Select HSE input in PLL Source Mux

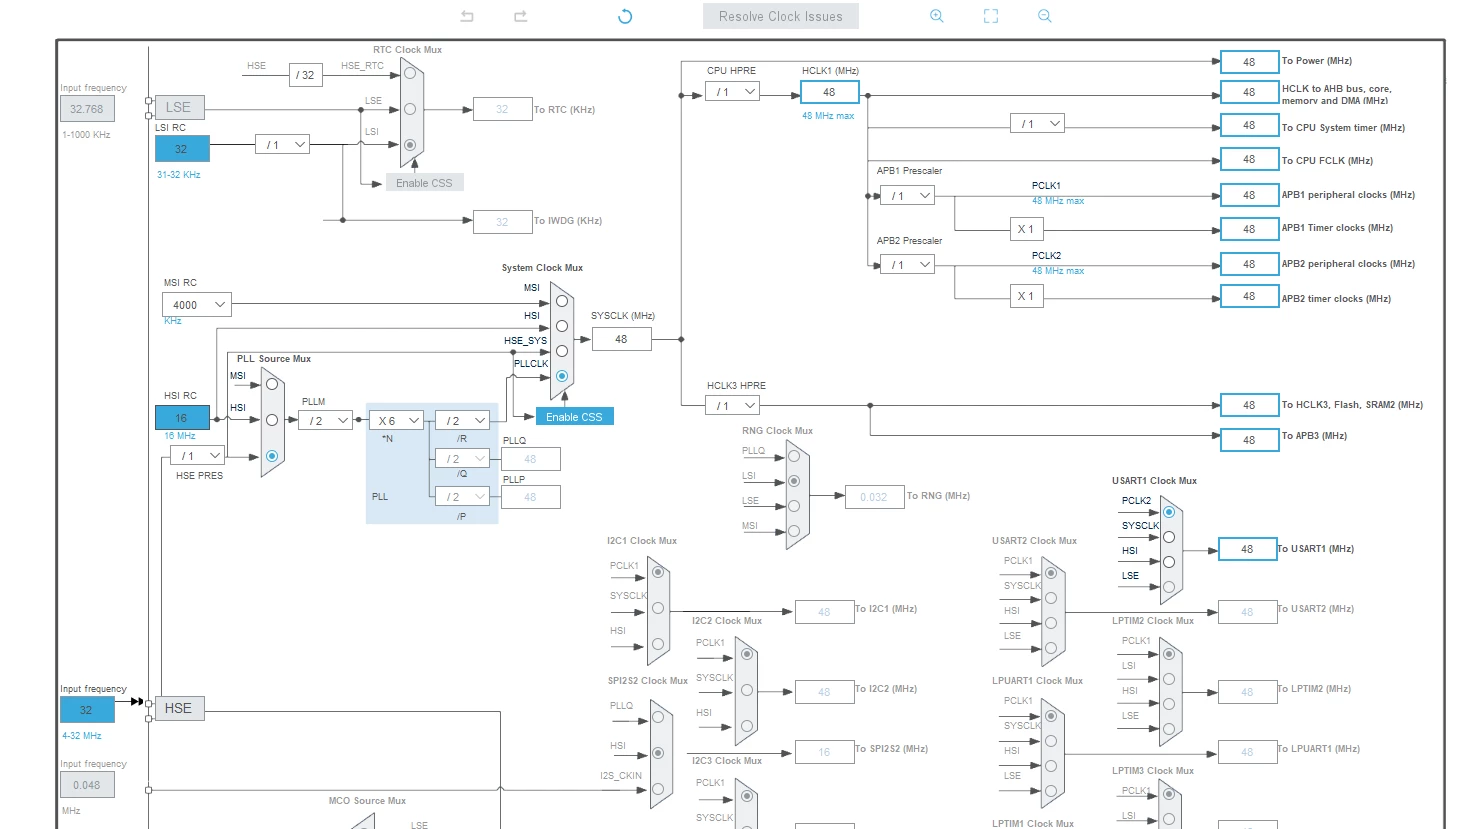(272, 456)
